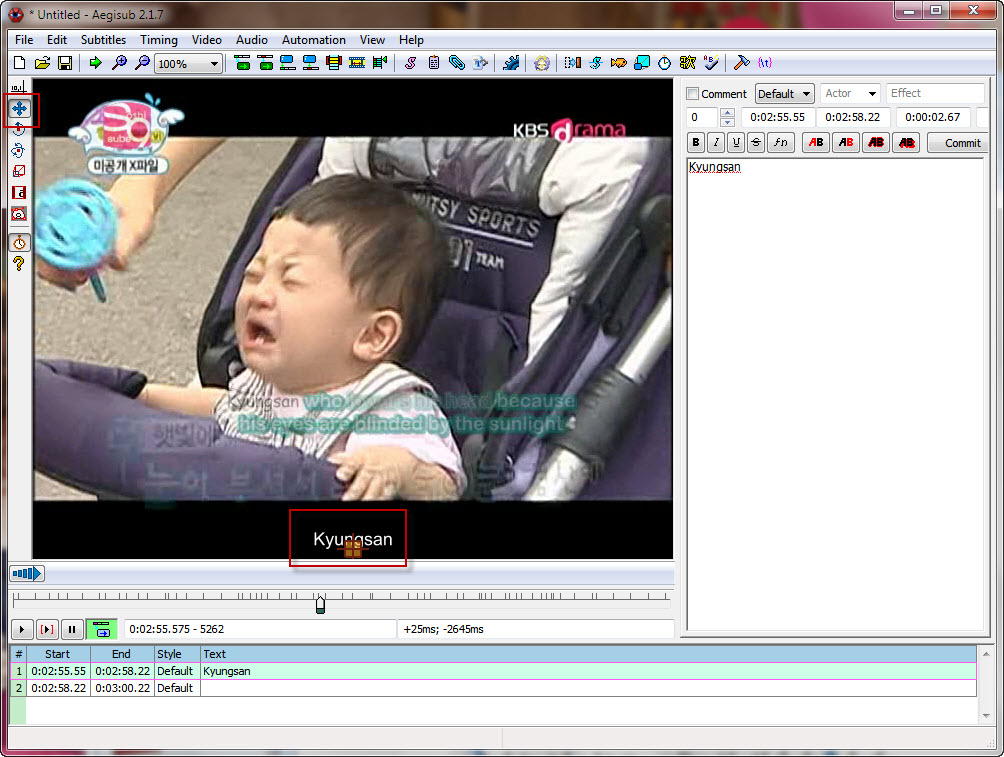The image size is (1004, 757).
Task: Open the Options hammer icon
Action: tap(741, 63)
